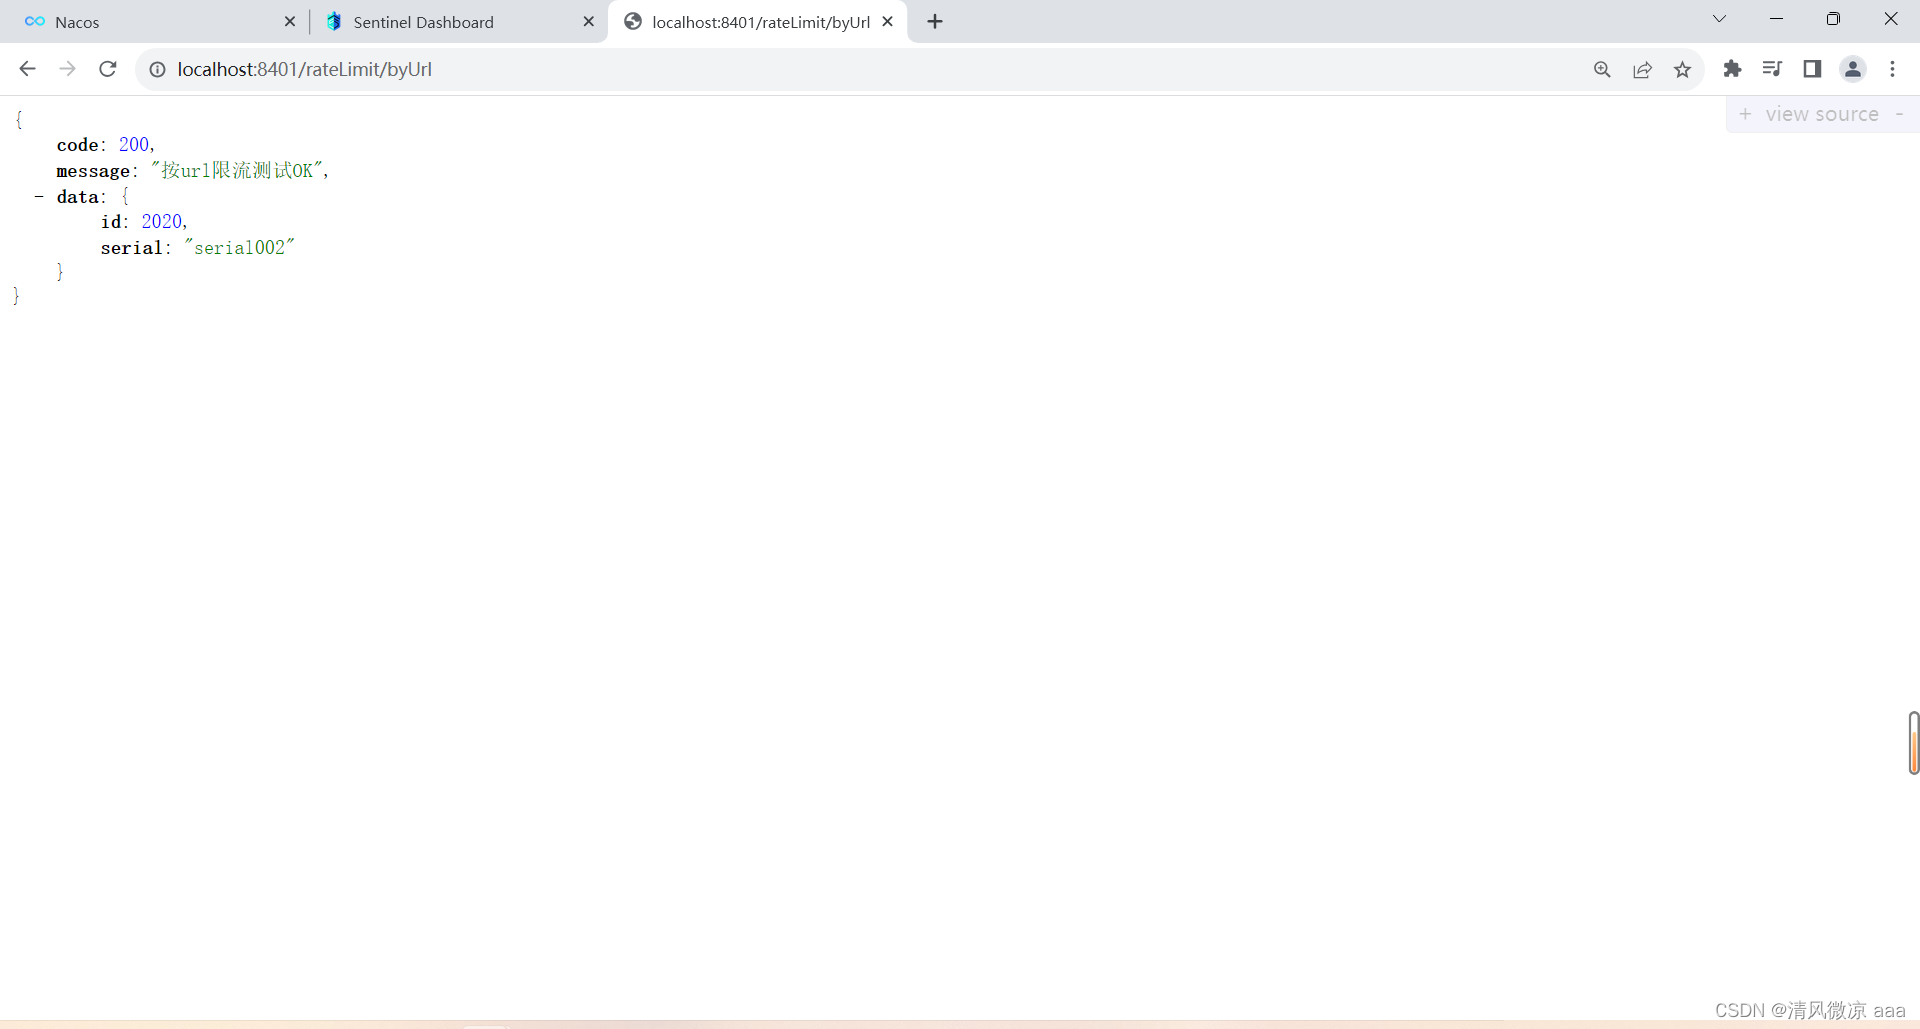1920x1029 pixels.
Task: Click the id key label
Action: click(111, 222)
